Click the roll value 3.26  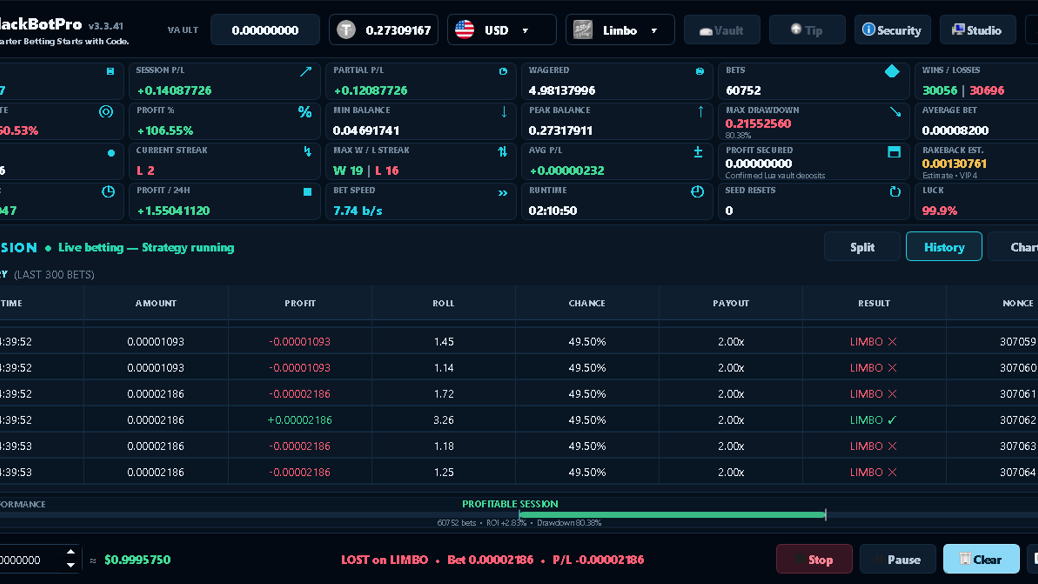444,420
